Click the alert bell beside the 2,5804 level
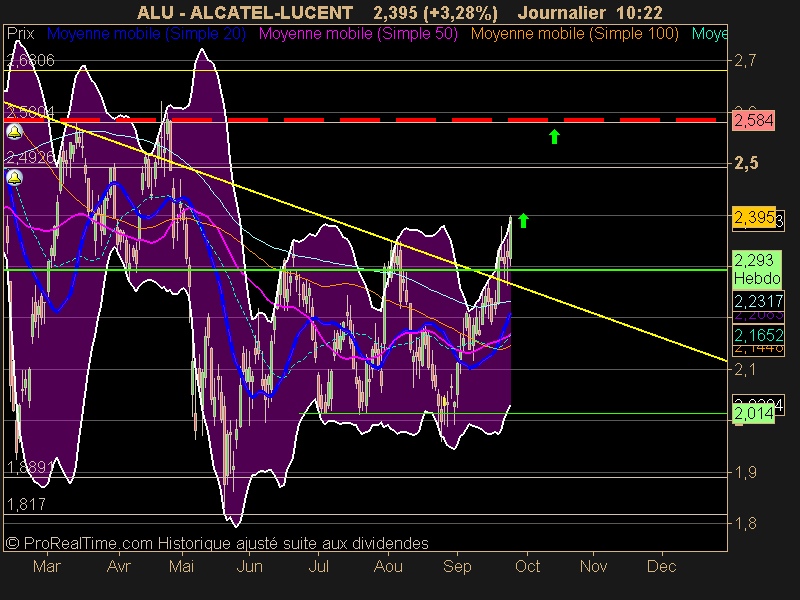Screen dimensions: 800x600 pyautogui.click(x=14, y=132)
